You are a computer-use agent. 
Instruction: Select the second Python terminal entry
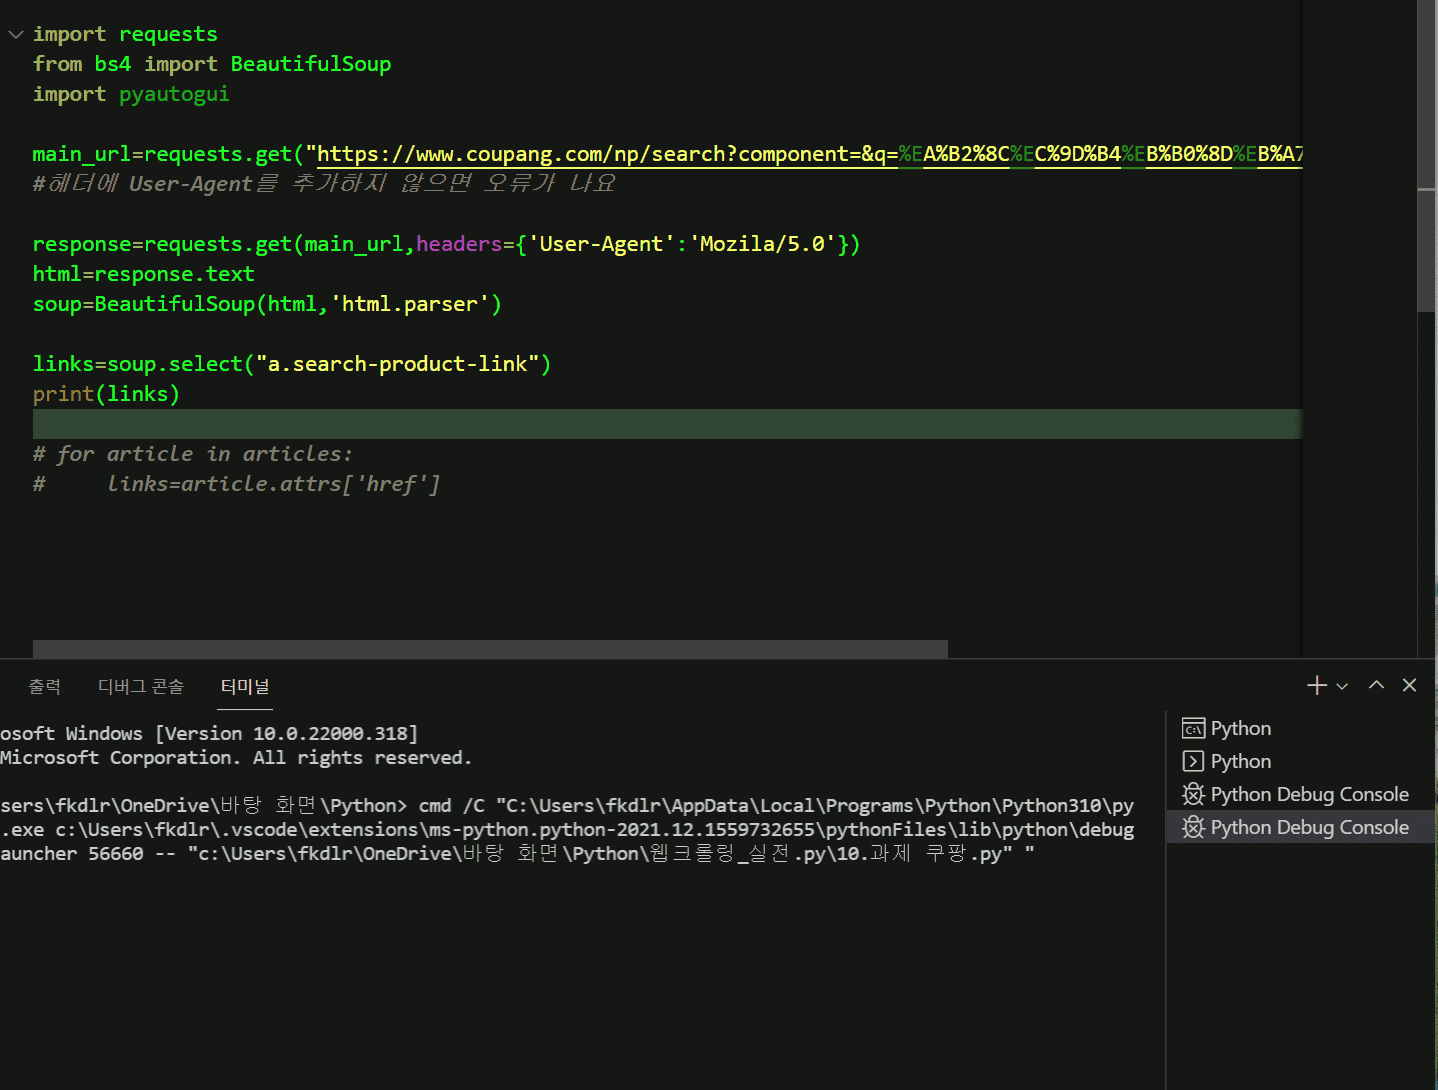(1240, 762)
